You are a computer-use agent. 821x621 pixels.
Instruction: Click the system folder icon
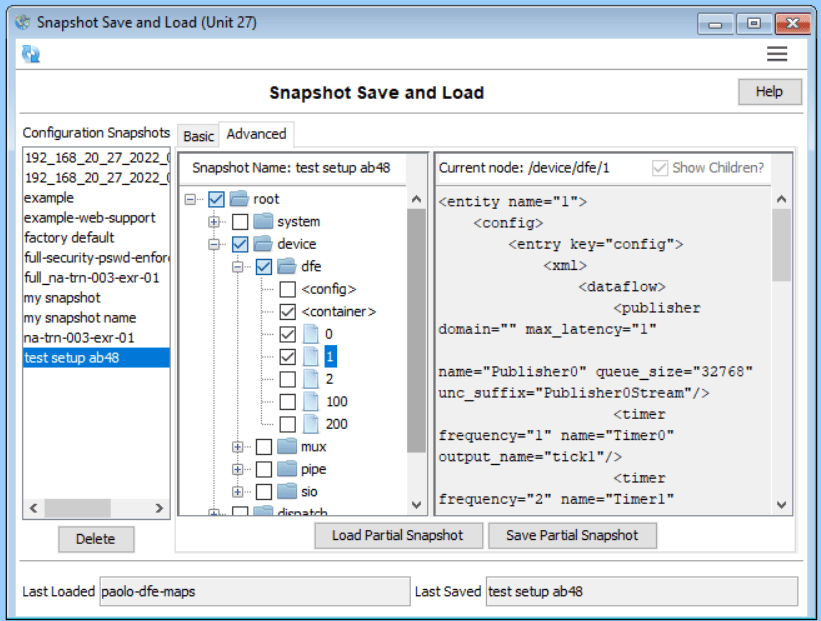click(263, 221)
